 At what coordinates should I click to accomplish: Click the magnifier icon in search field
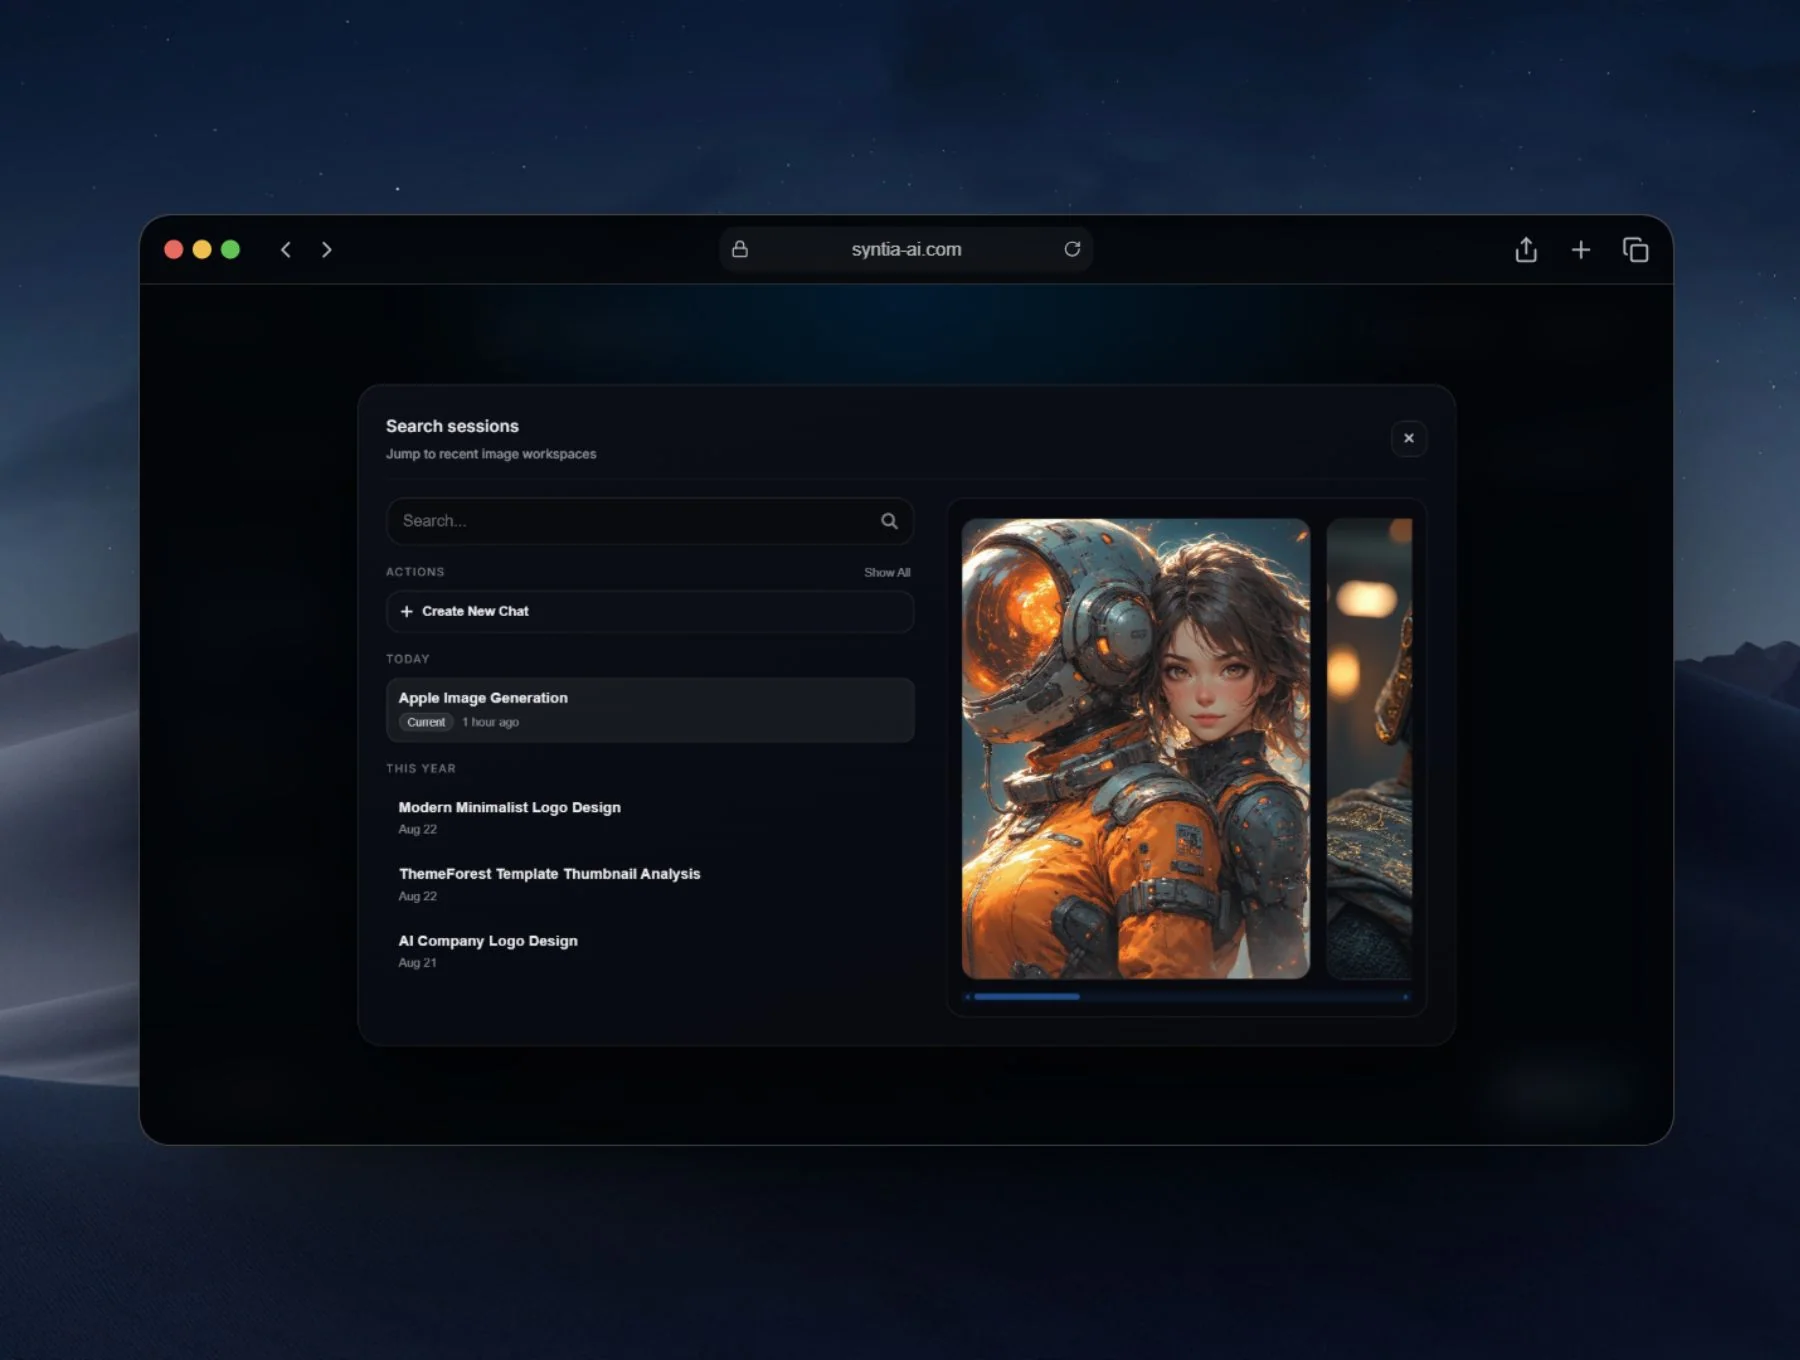click(x=889, y=521)
